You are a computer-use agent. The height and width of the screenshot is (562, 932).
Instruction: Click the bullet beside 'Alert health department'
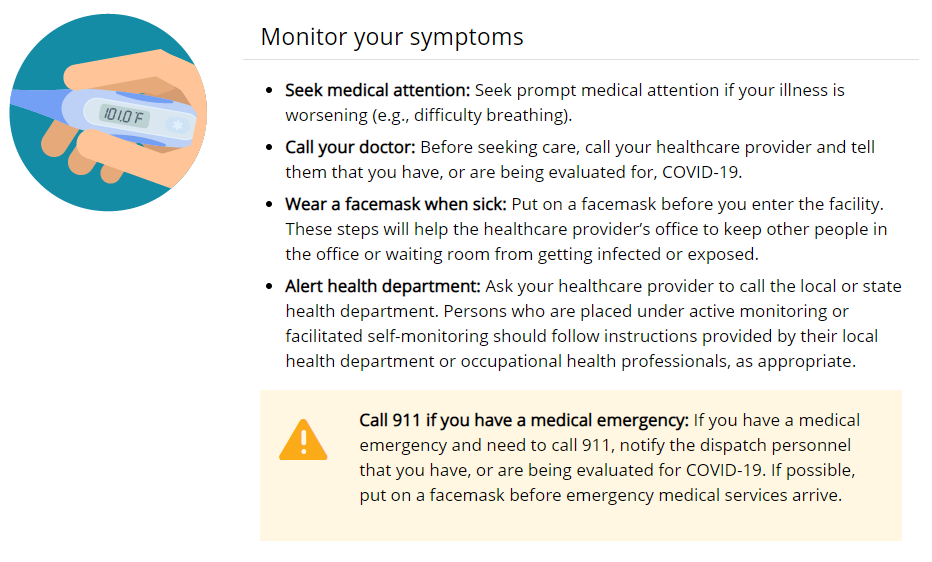(x=269, y=286)
